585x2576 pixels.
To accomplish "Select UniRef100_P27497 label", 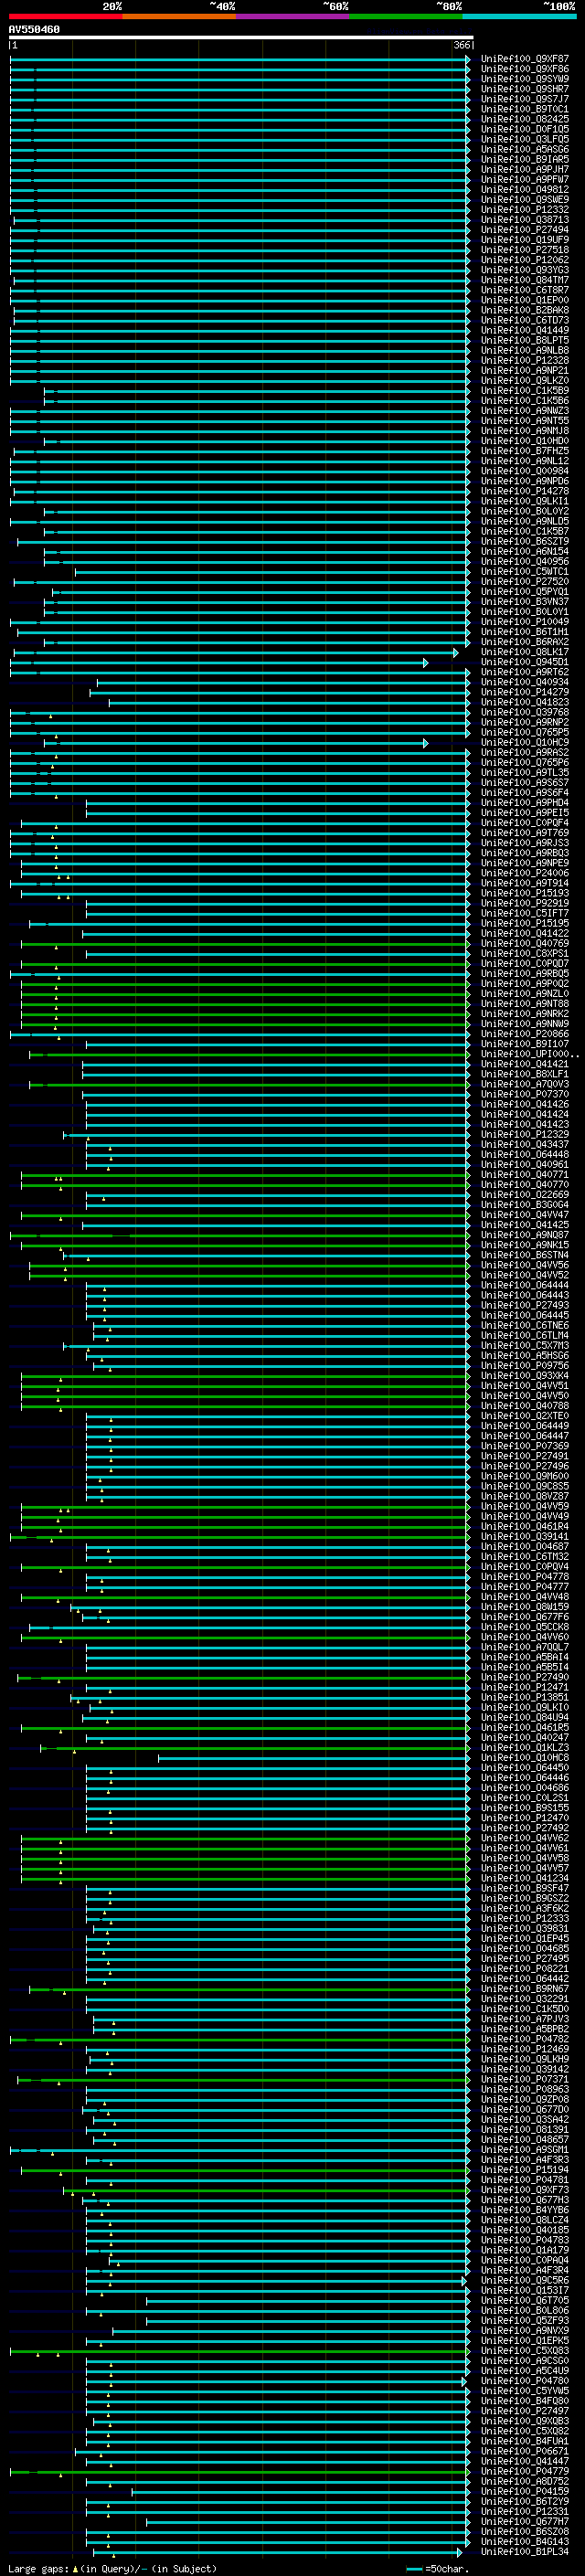I will (x=525, y=2411).
